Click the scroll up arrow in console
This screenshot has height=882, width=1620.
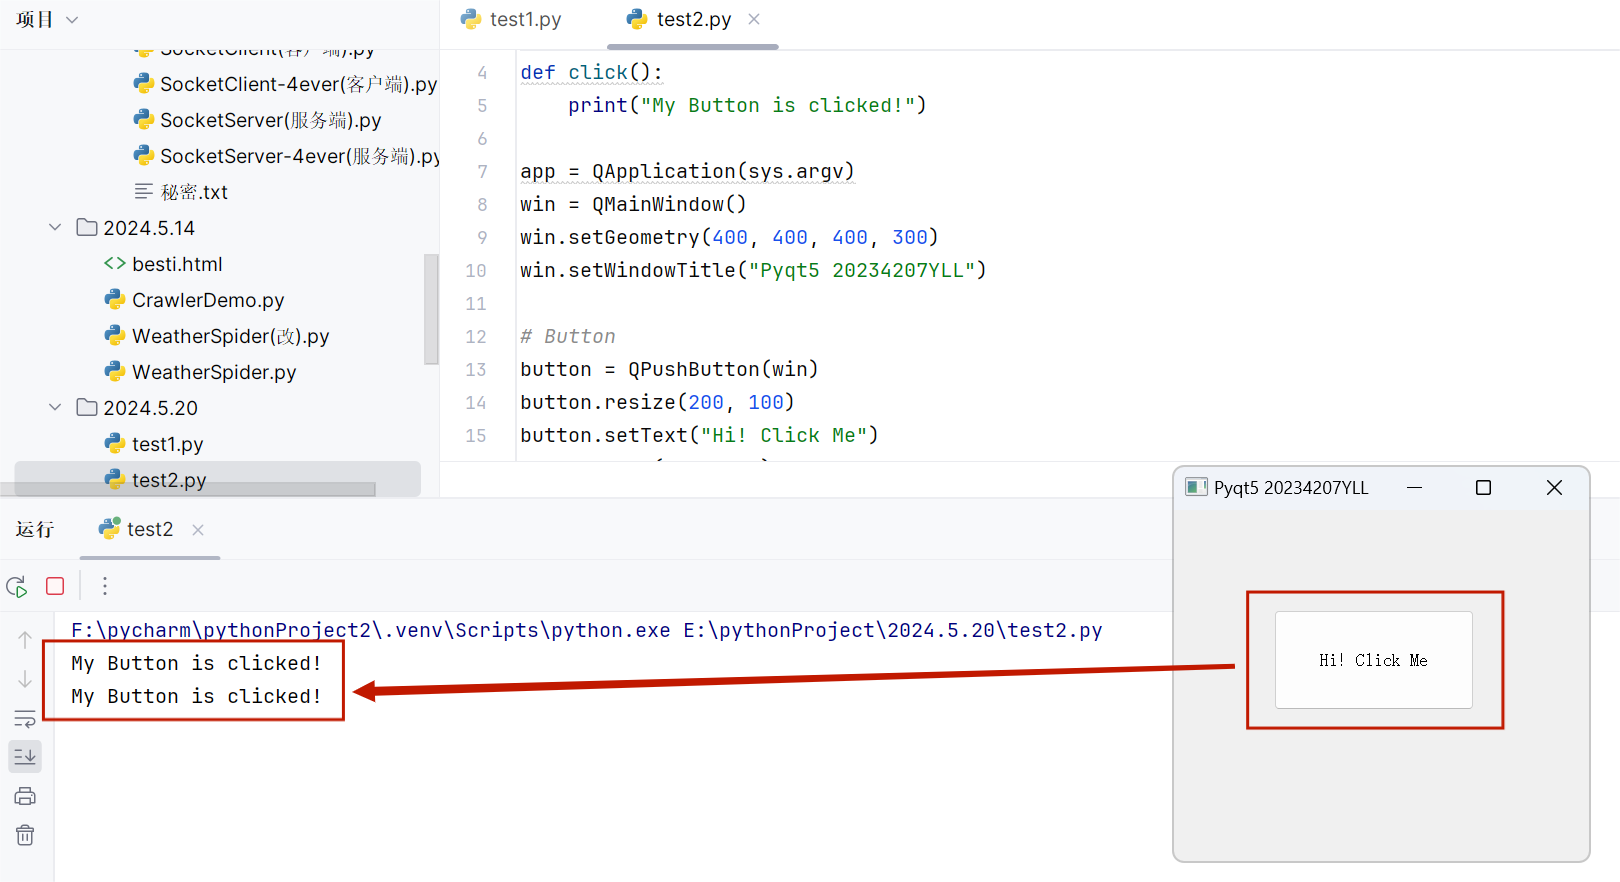click(25, 640)
